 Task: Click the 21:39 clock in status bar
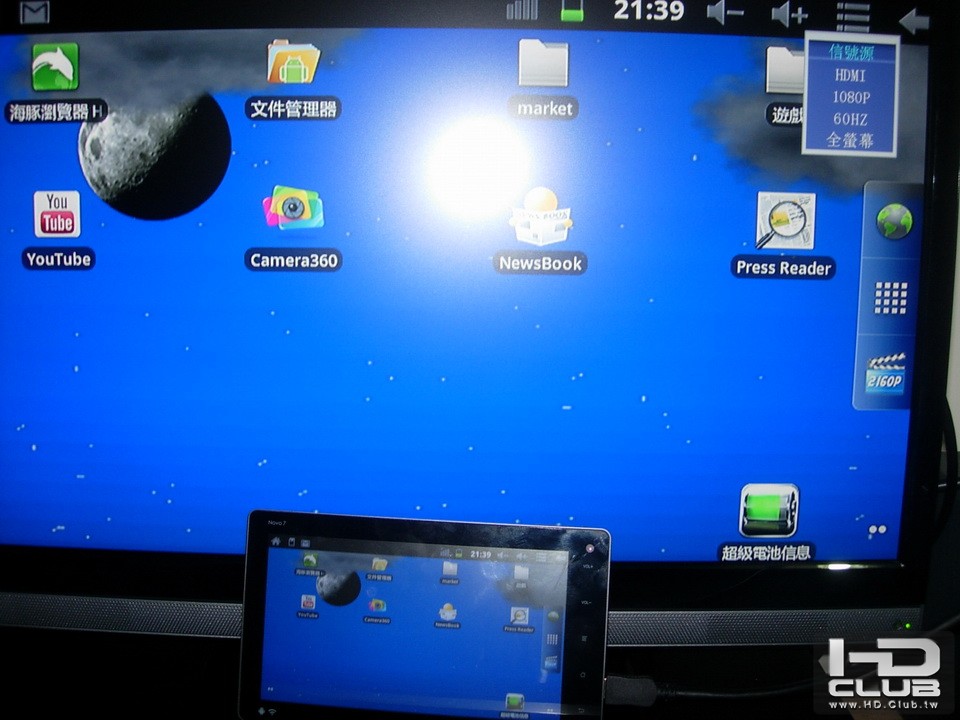648,10
